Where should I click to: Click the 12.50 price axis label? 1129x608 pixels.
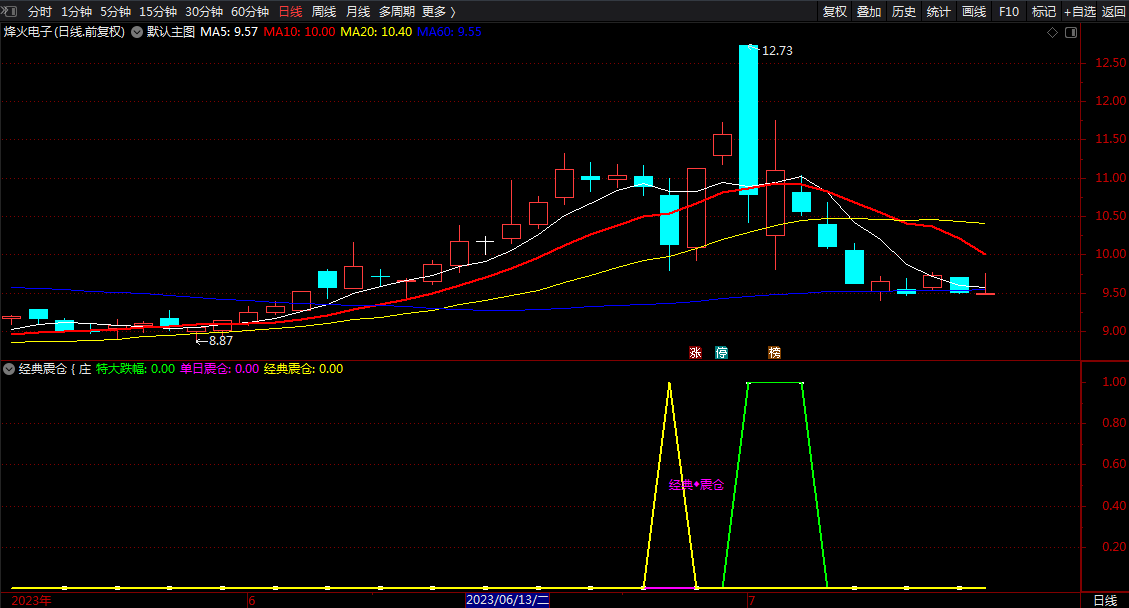click(x=1110, y=63)
